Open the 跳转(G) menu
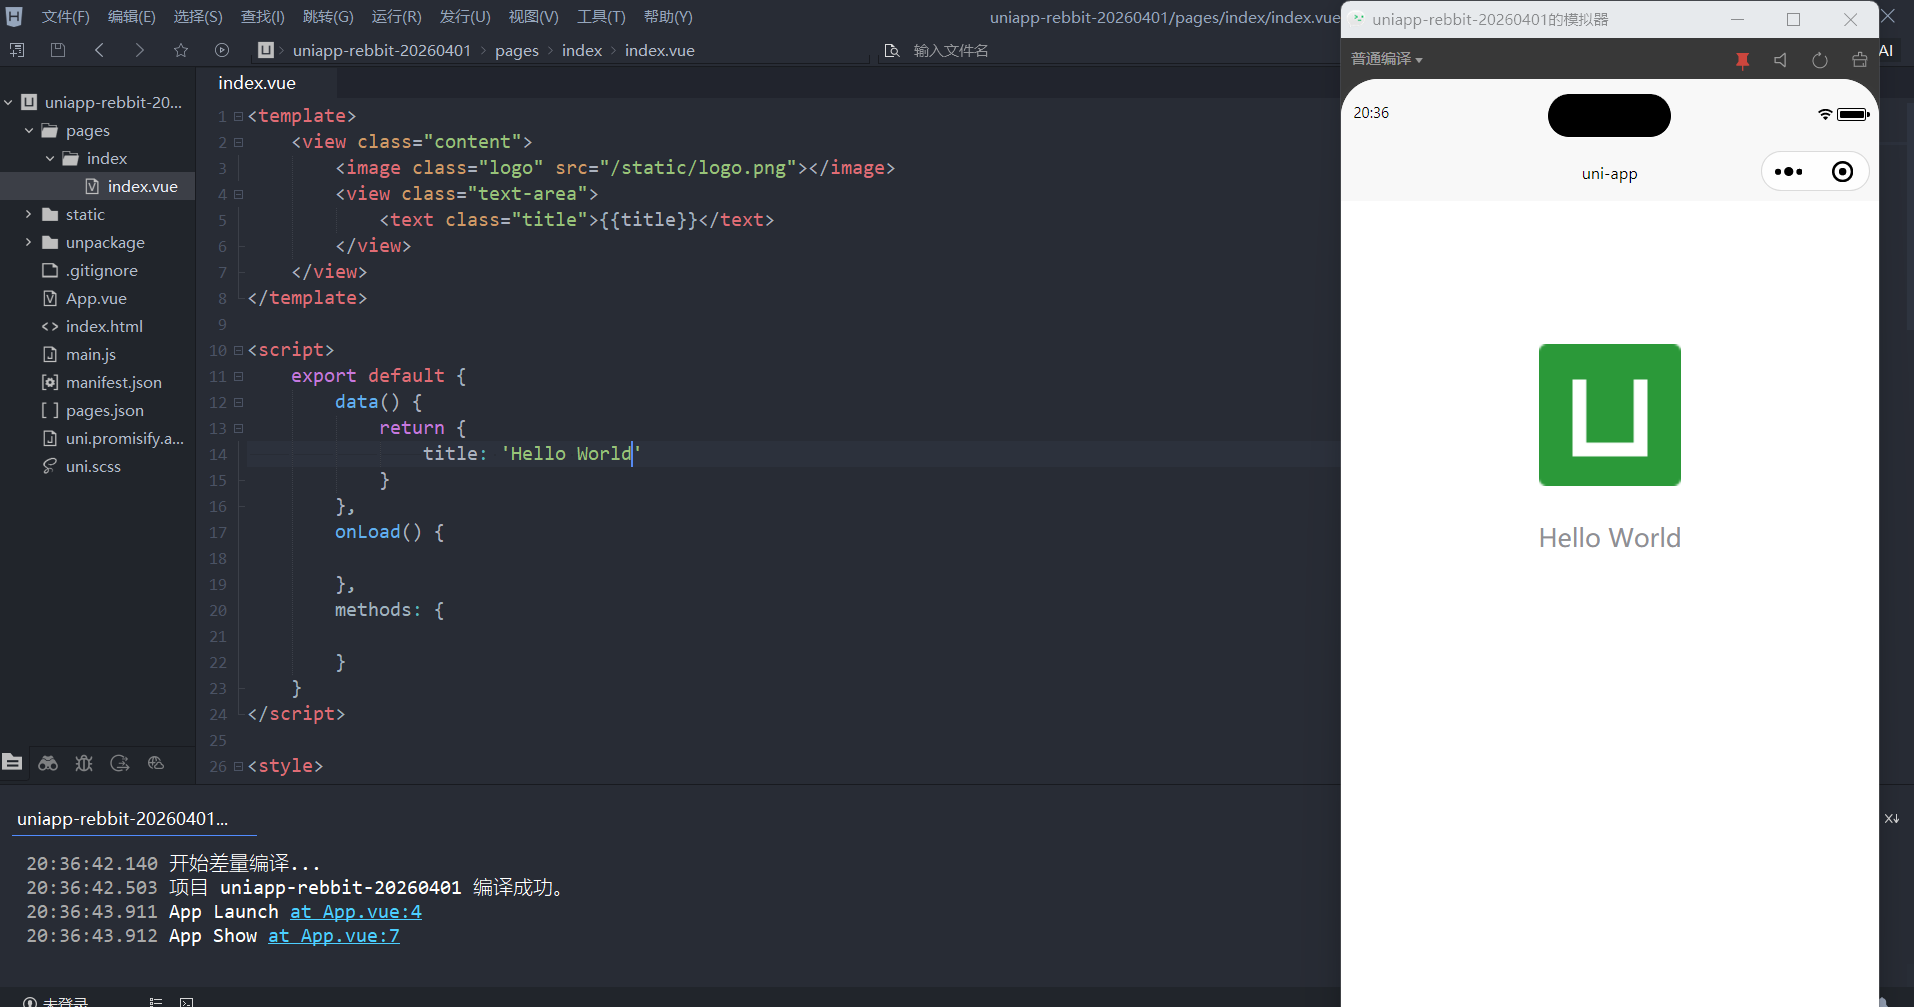 click(x=328, y=17)
